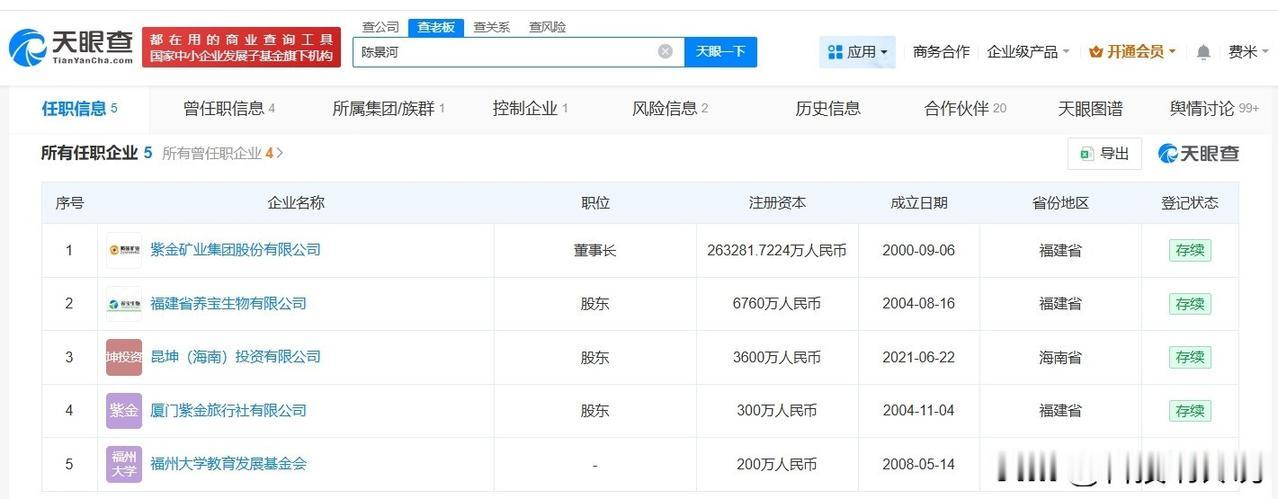This screenshot has width=1278, height=499.
Task: Click 存续 status tag for 福建省养宝生物
Action: [x=1190, y=304]
